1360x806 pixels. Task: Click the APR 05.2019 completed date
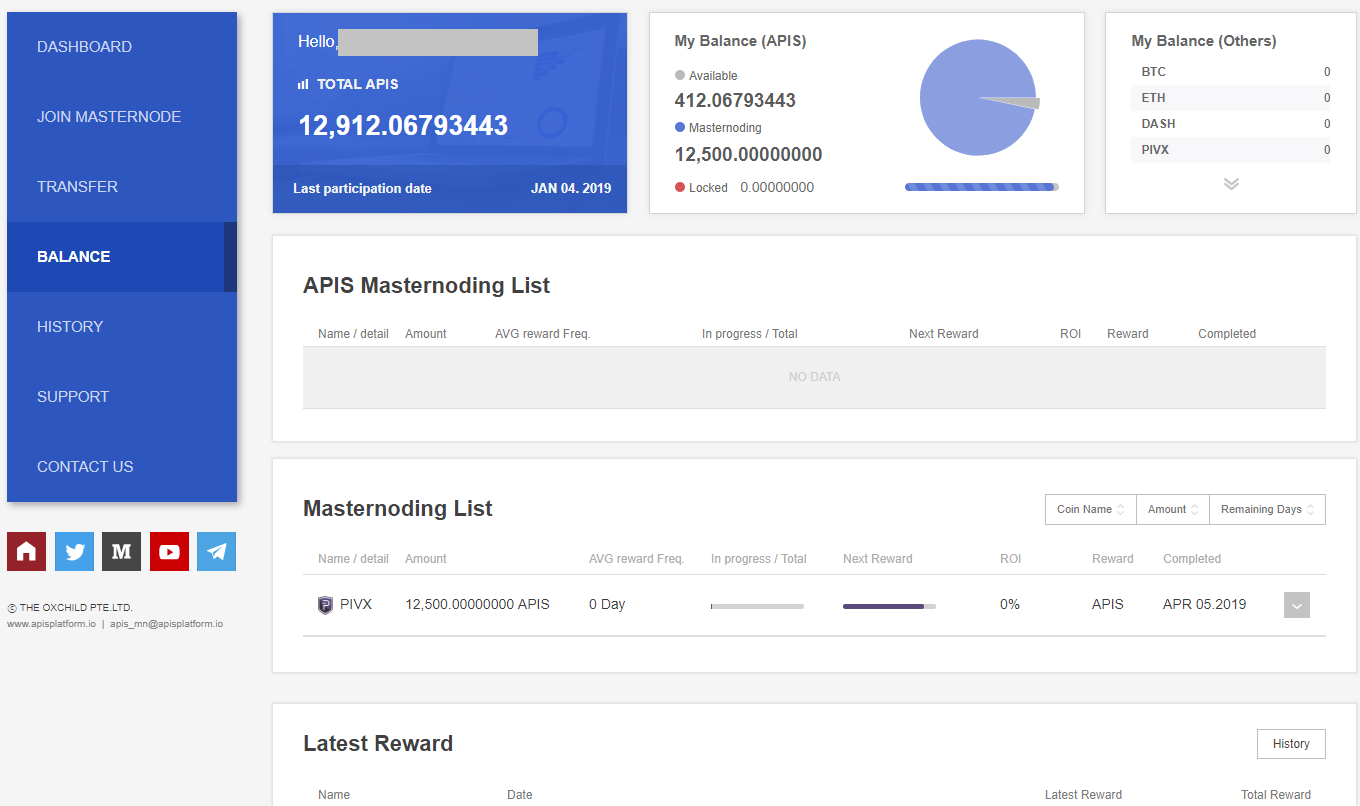click(1205, 604)
